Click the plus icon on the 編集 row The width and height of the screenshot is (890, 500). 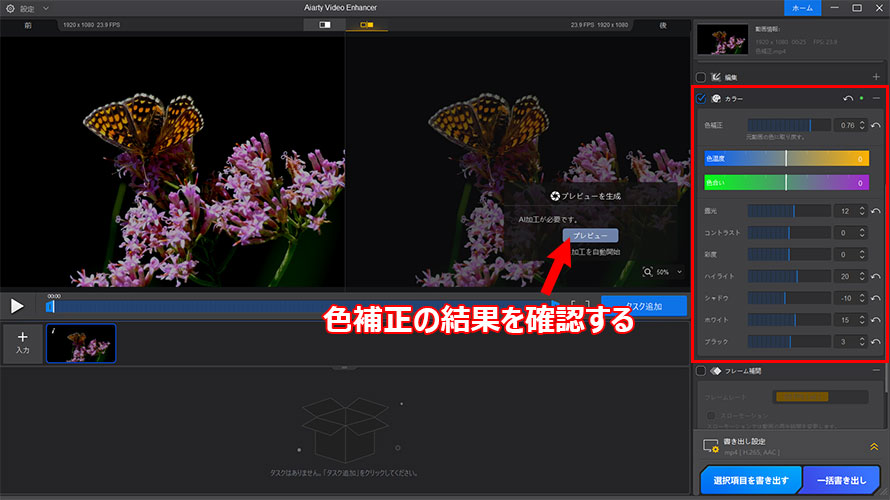[x=876, y=77]
